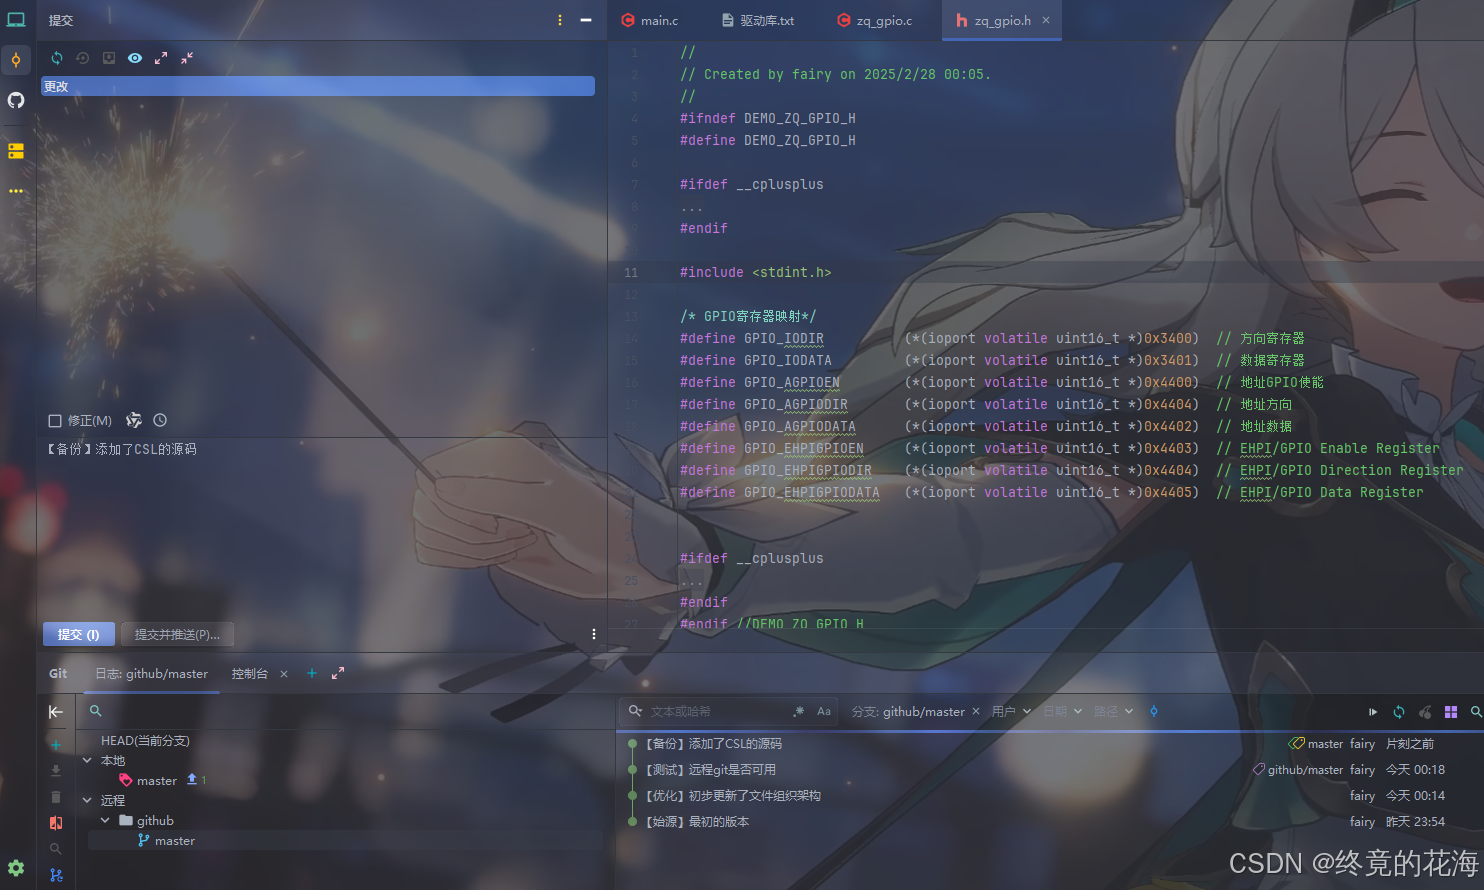Switch to main.c editor tab
This screenshot has height=890, width=1484.
click(650, 20)
